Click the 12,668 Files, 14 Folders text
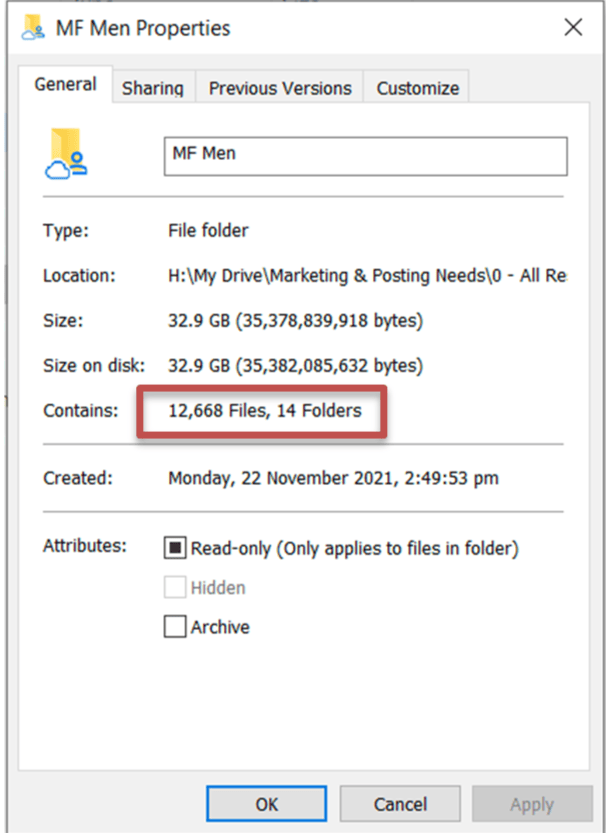Image resolution: width=606 pixels, height=833 pixels. pyautogui.click(x=264, y=411)
